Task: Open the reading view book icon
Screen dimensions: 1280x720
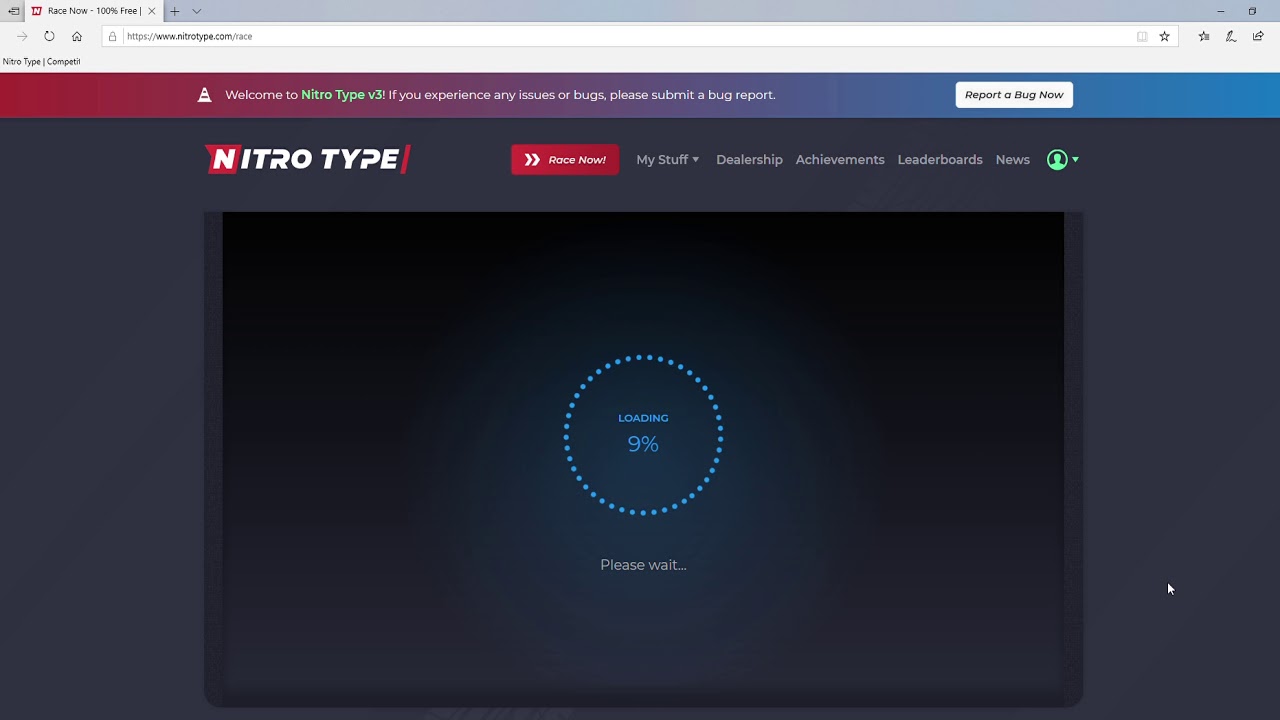Action: pyautogui.click(x=1142, y=36)
